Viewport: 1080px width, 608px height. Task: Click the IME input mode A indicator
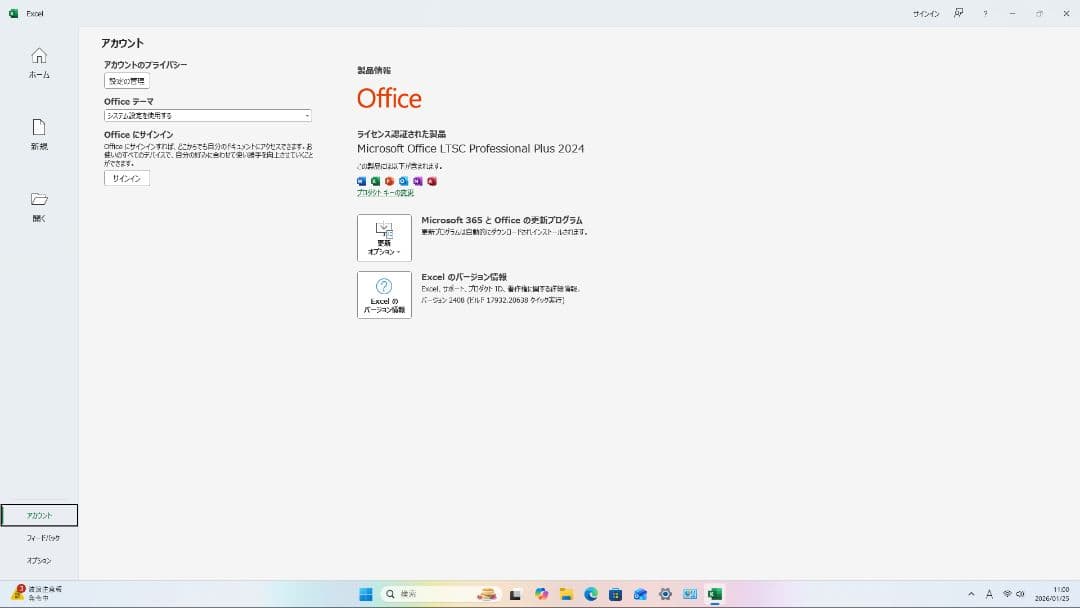pos(989,594)
